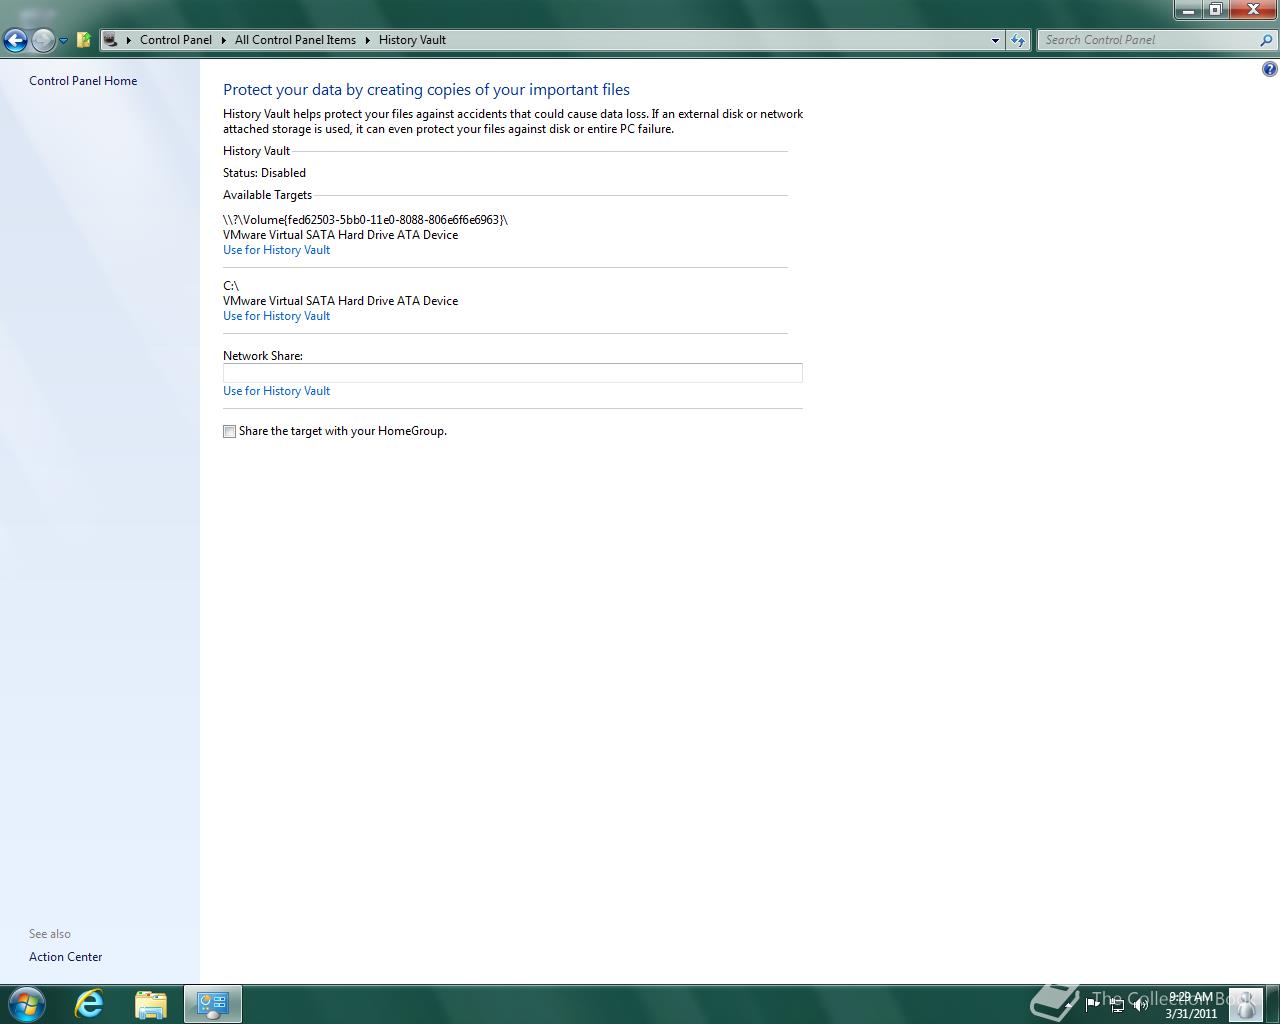Click the Network Share path field
The height and width of the screenshot is (1024, 1280).
512,373
